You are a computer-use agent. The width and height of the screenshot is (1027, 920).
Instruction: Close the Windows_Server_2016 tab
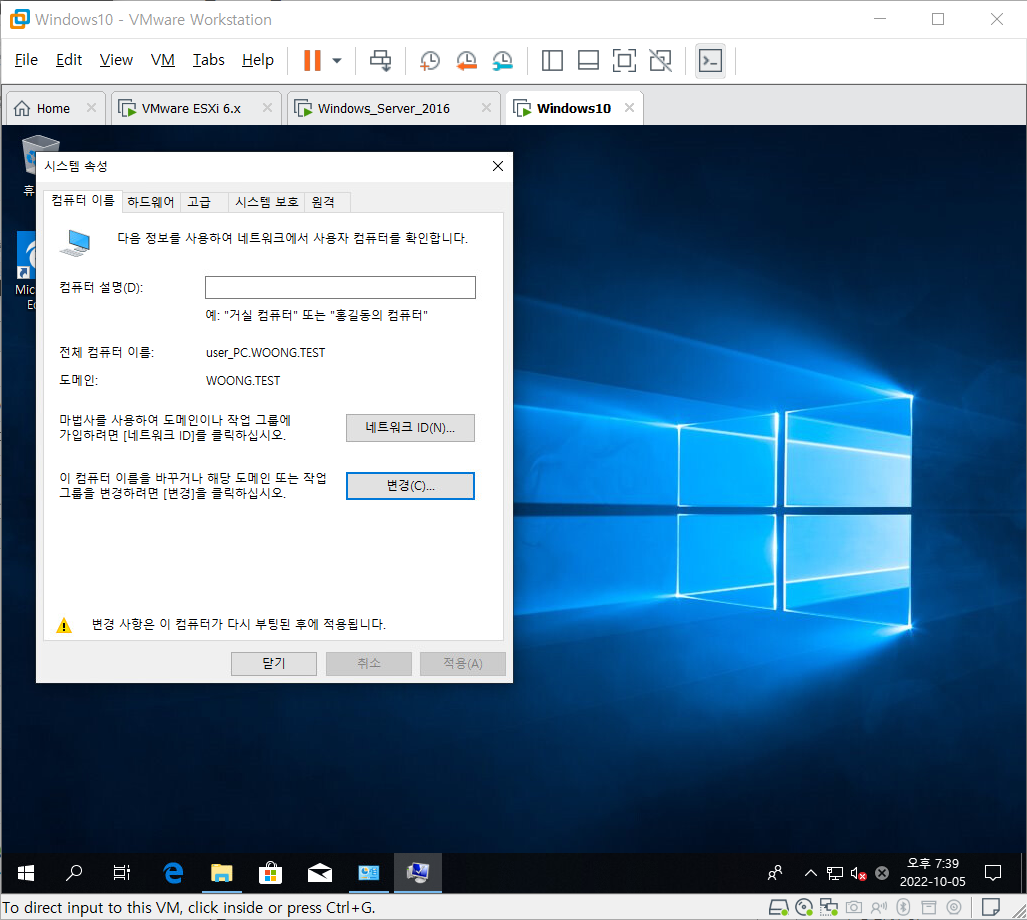click(x=486, y=107)
